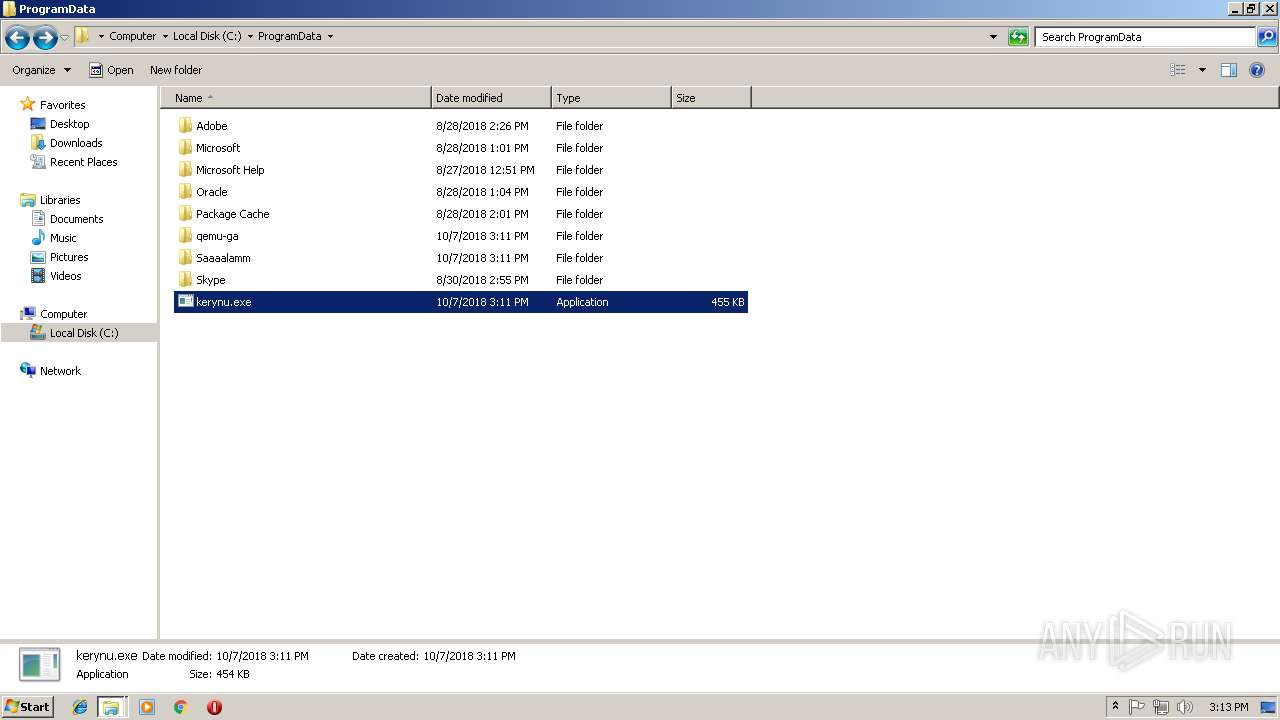Open More view options dropdown arrow
Image resolution: width=1280 pixels, height=720 pixels.
pyautogui.click(x=1202, y=70)
